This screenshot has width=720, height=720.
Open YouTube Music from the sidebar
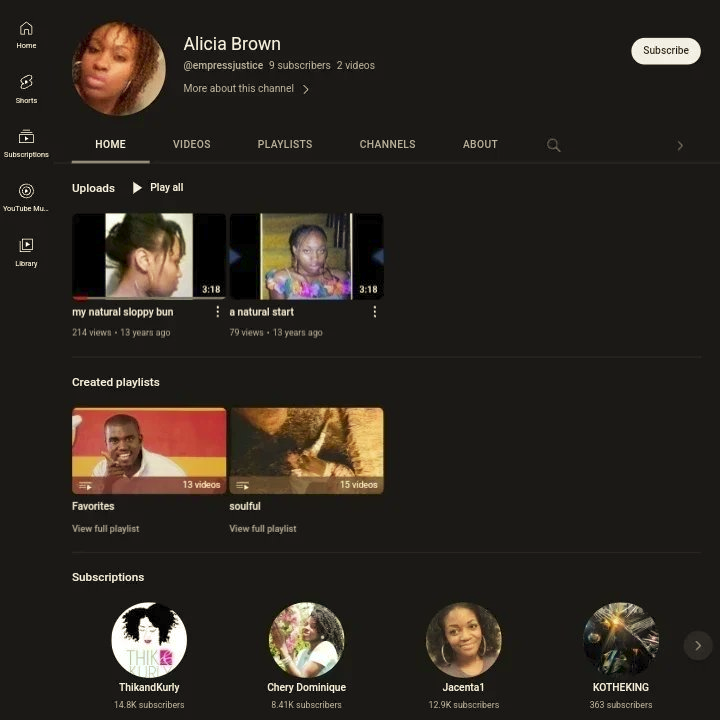[26, 198]
